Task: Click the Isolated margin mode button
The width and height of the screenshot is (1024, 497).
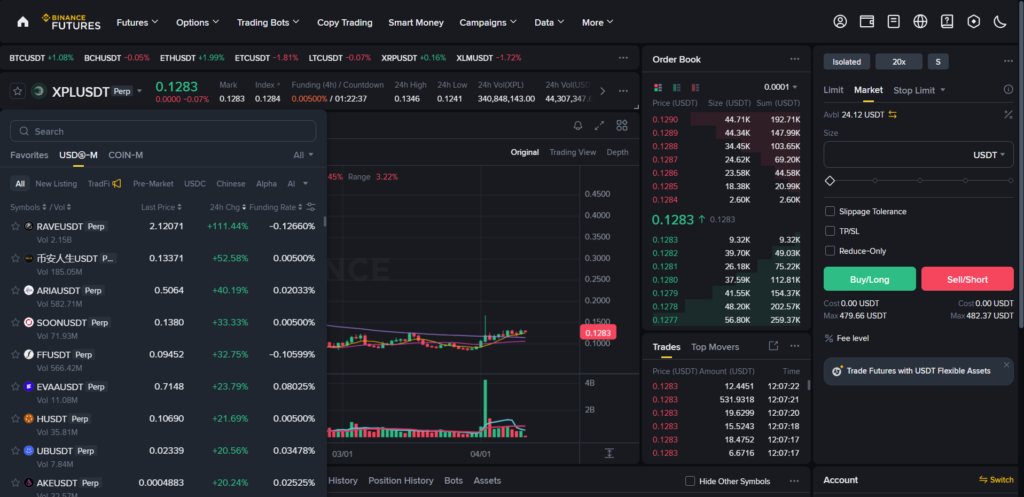Action: pos(846,61)
